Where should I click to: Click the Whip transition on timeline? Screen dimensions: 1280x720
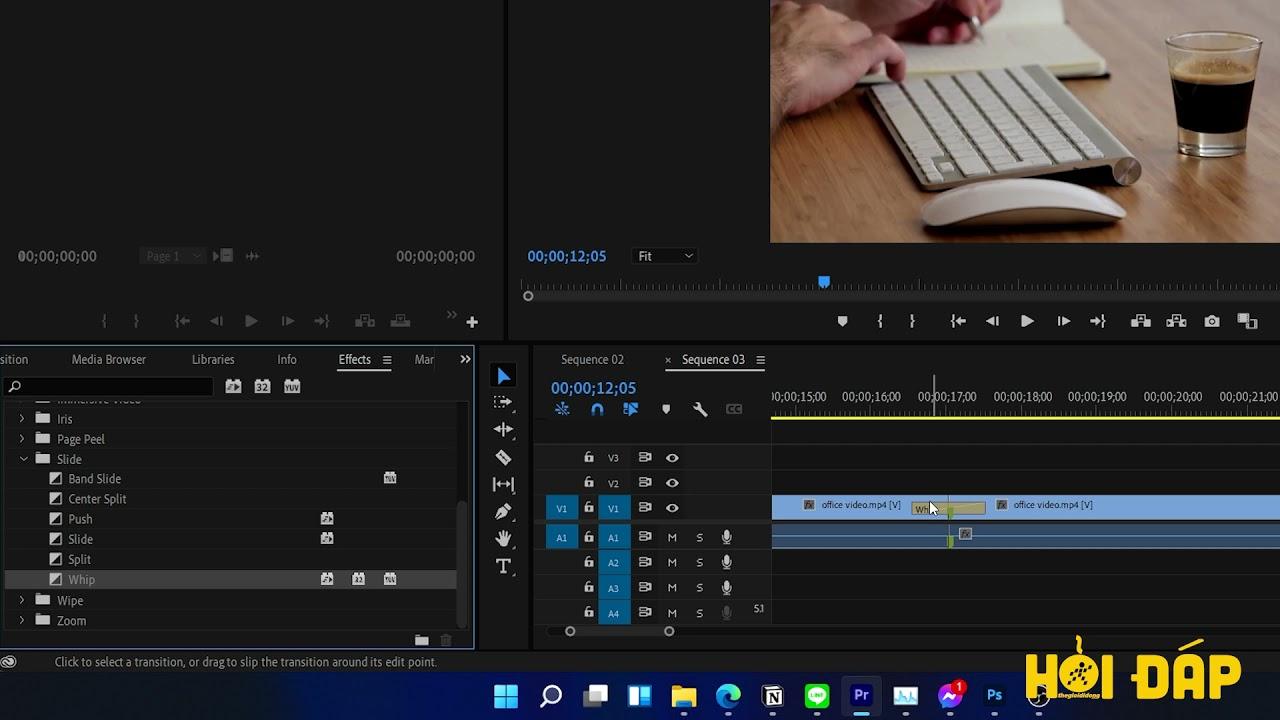948,508
